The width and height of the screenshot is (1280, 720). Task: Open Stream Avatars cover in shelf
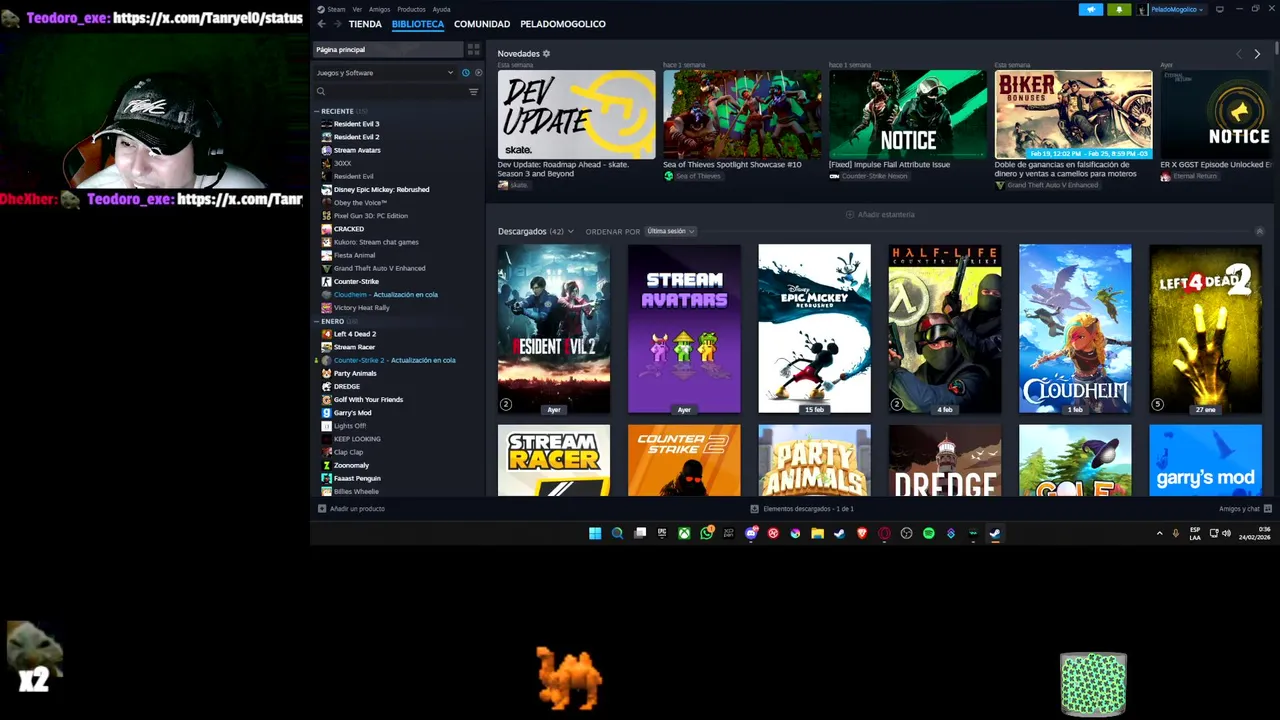(x=684, y=329)
